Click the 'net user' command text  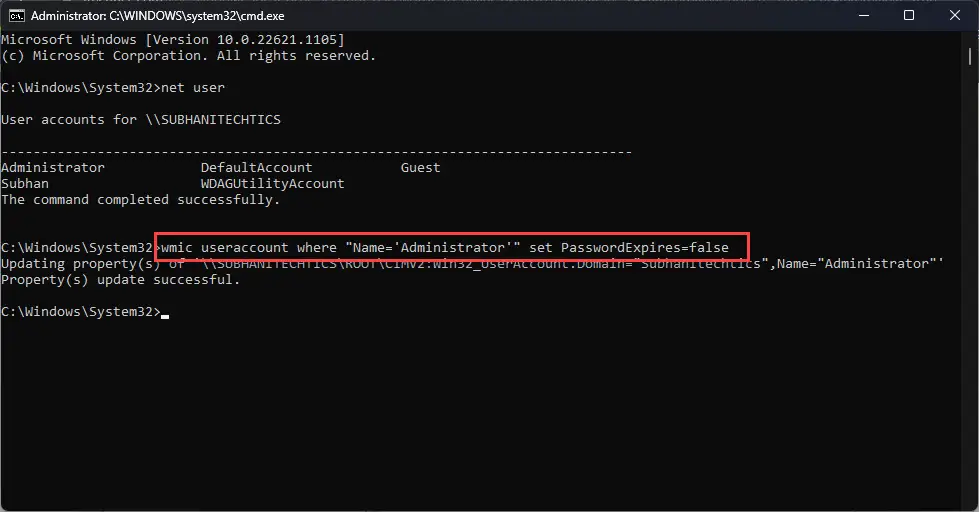[193, 88]
